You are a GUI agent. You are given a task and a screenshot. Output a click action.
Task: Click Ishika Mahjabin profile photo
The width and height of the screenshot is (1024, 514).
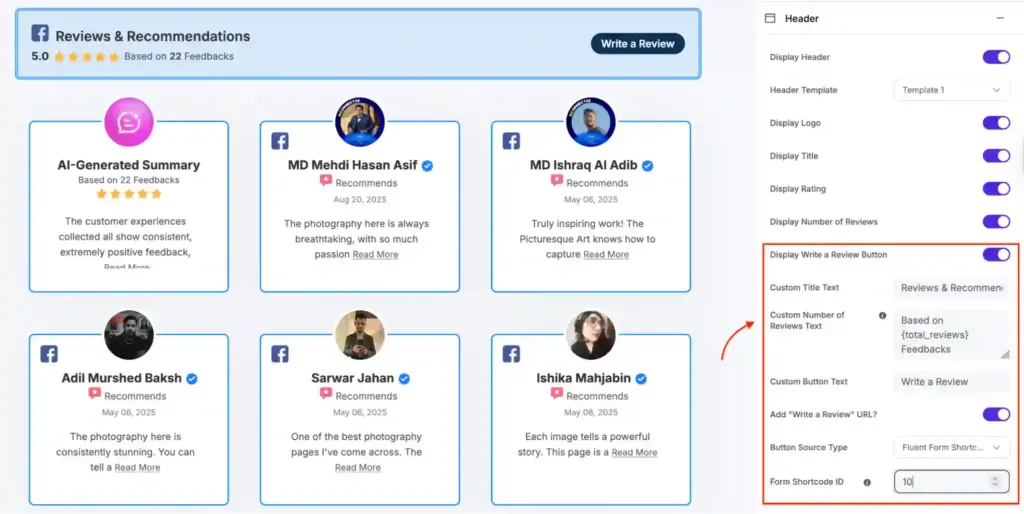pyautogui.click(x=591, y=335)
